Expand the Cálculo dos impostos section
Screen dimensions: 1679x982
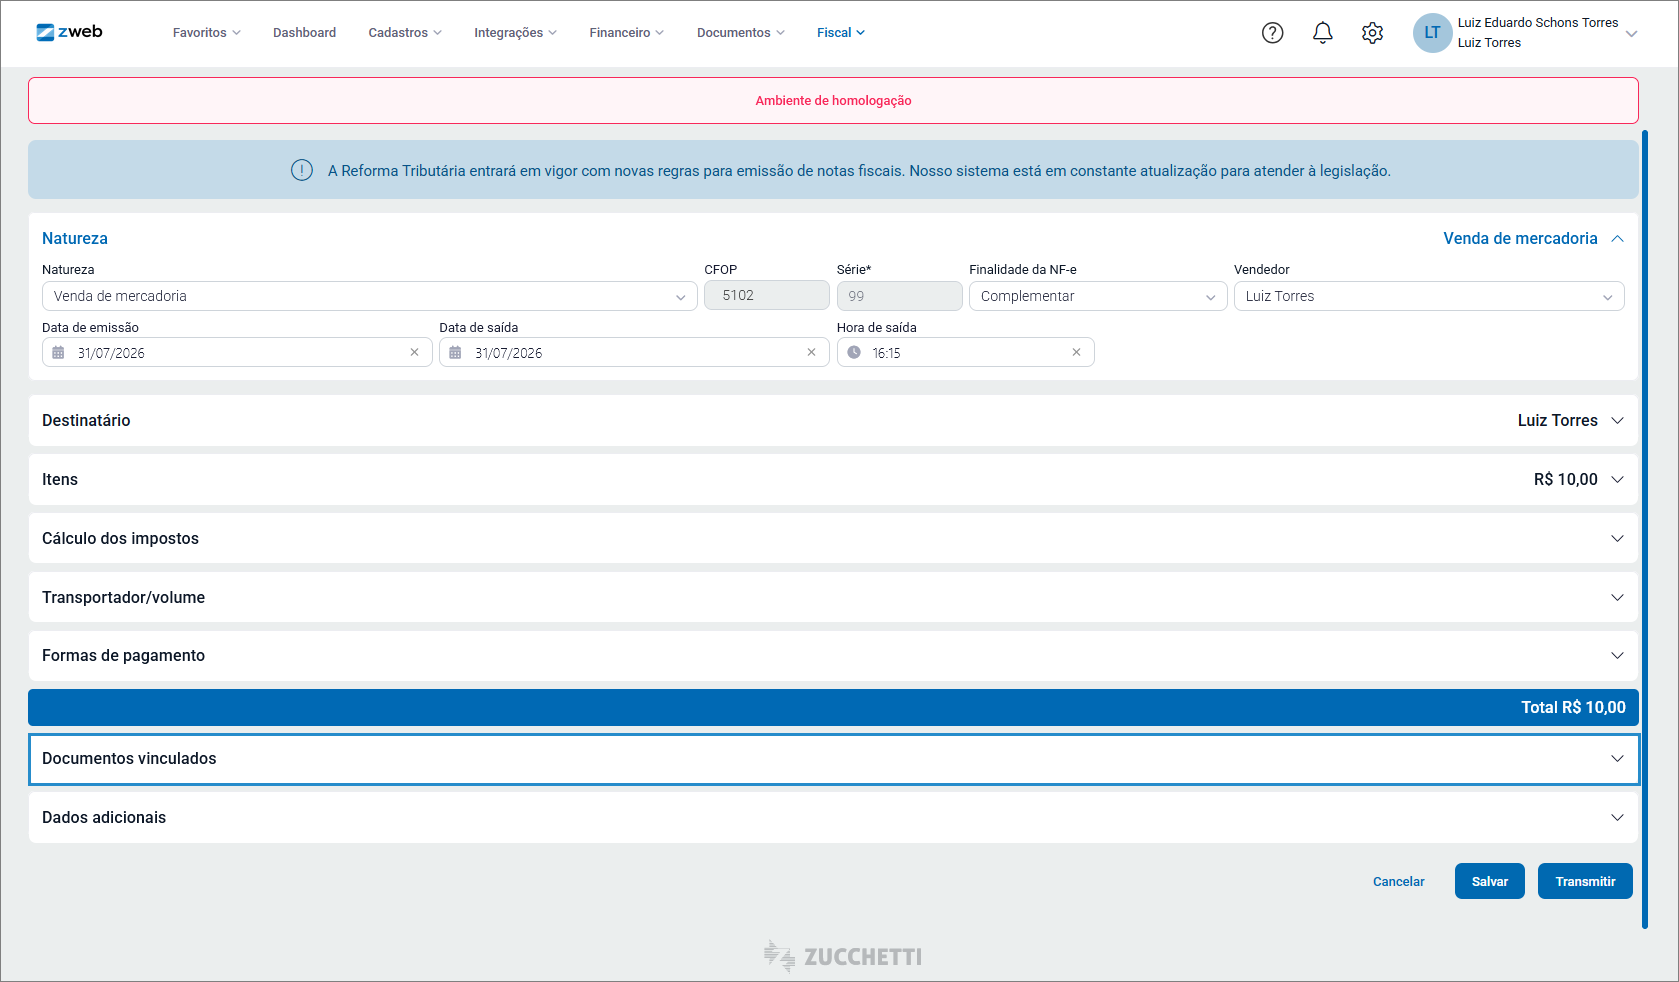[x=833, y=538]
